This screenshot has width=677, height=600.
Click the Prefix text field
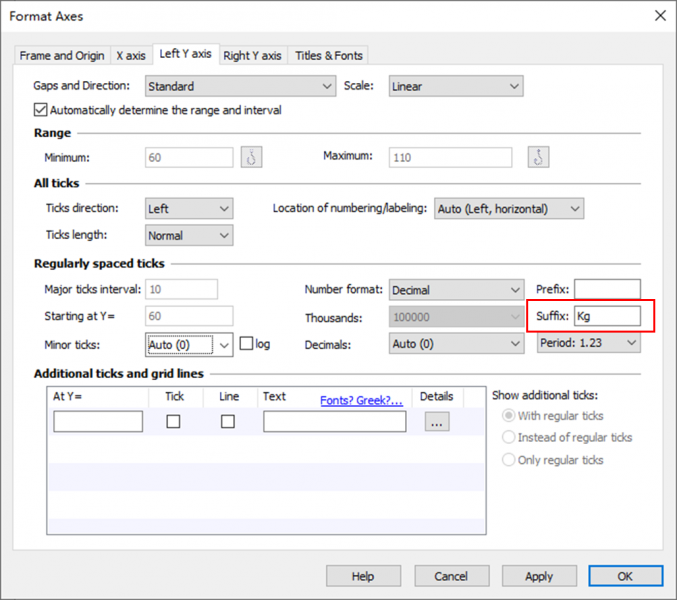pos(607,290)
